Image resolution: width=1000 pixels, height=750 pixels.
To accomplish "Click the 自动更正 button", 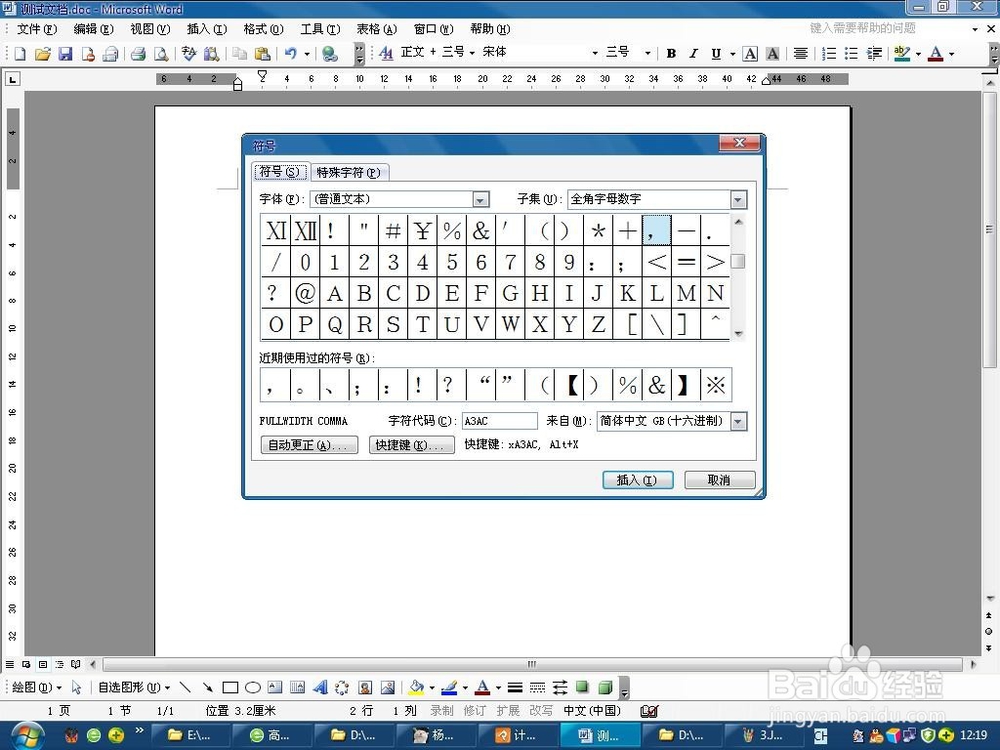I will (x=309, y=445).
